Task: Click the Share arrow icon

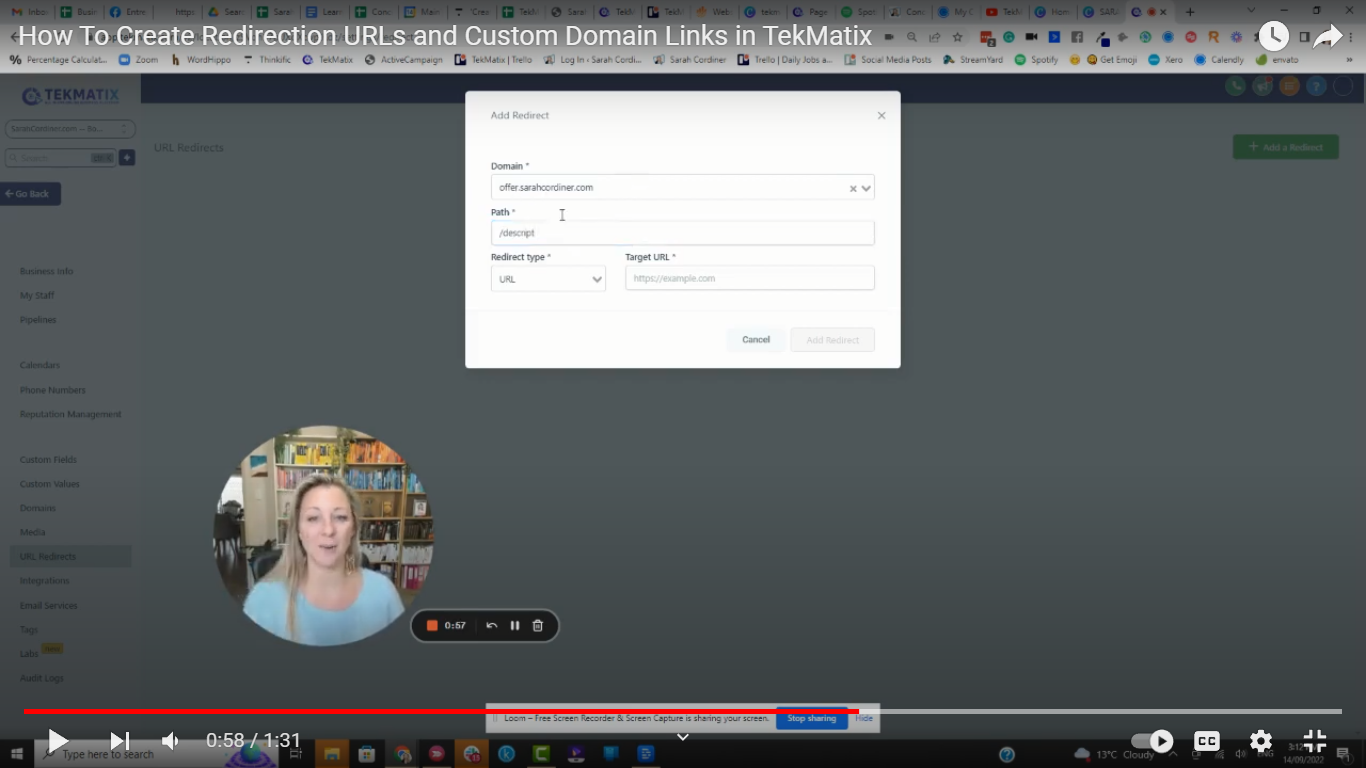Action: point(1327,37)
